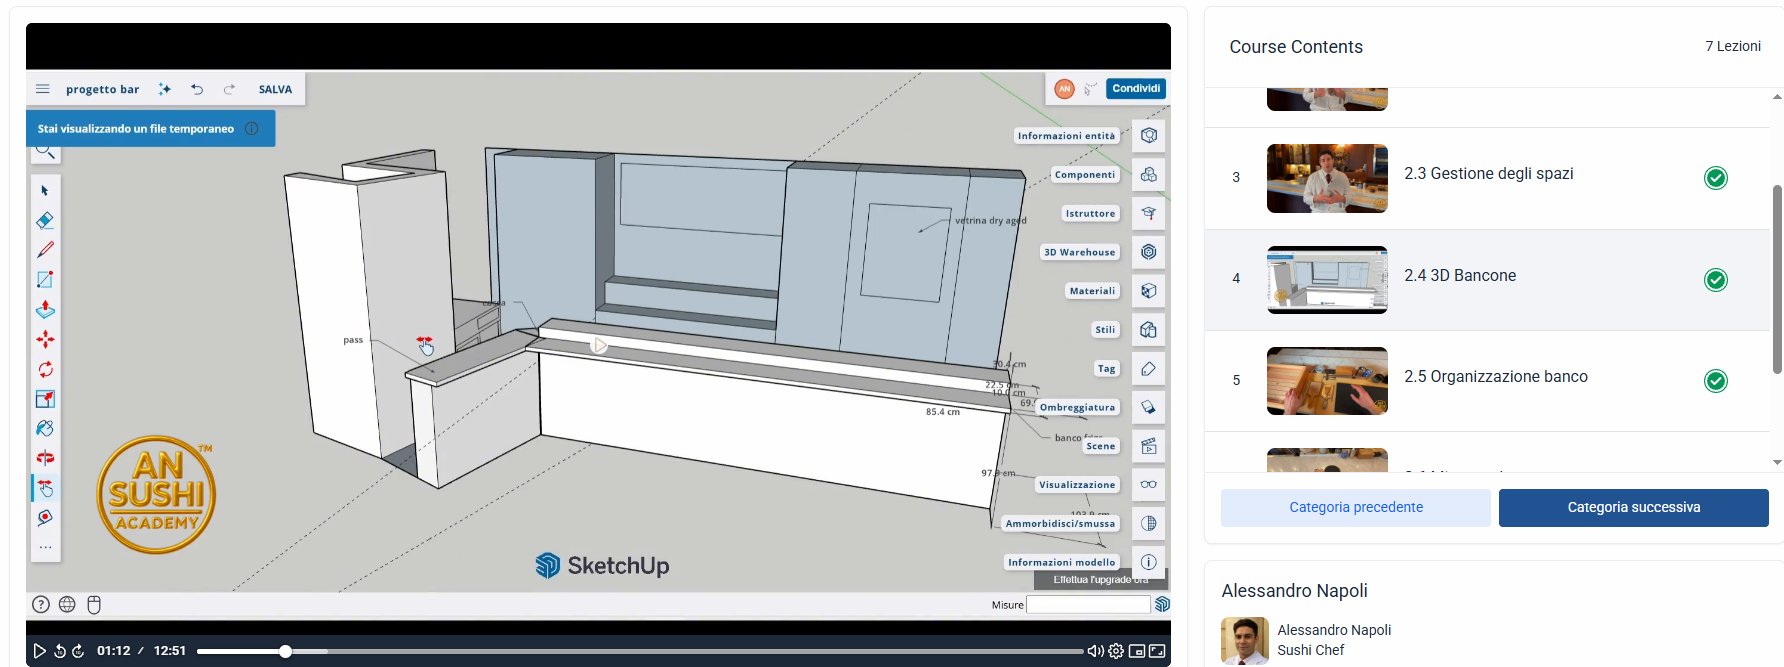
Task: Select the Eraser tool
Action: point(45,220)
